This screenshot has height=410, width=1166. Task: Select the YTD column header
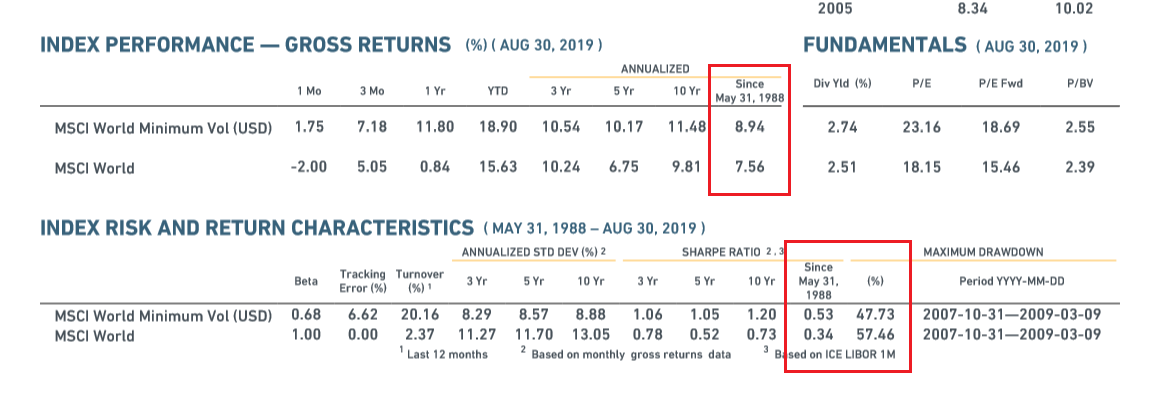click(x=497, y=91)
